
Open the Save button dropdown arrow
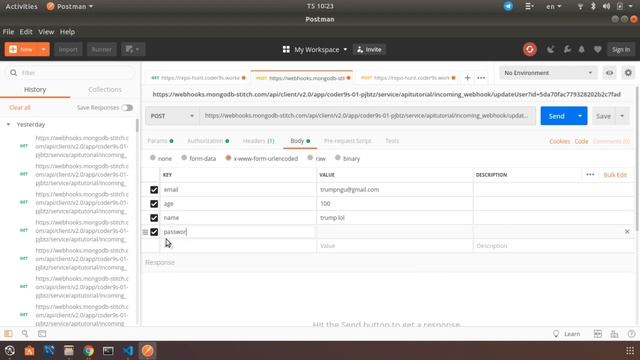622,116
